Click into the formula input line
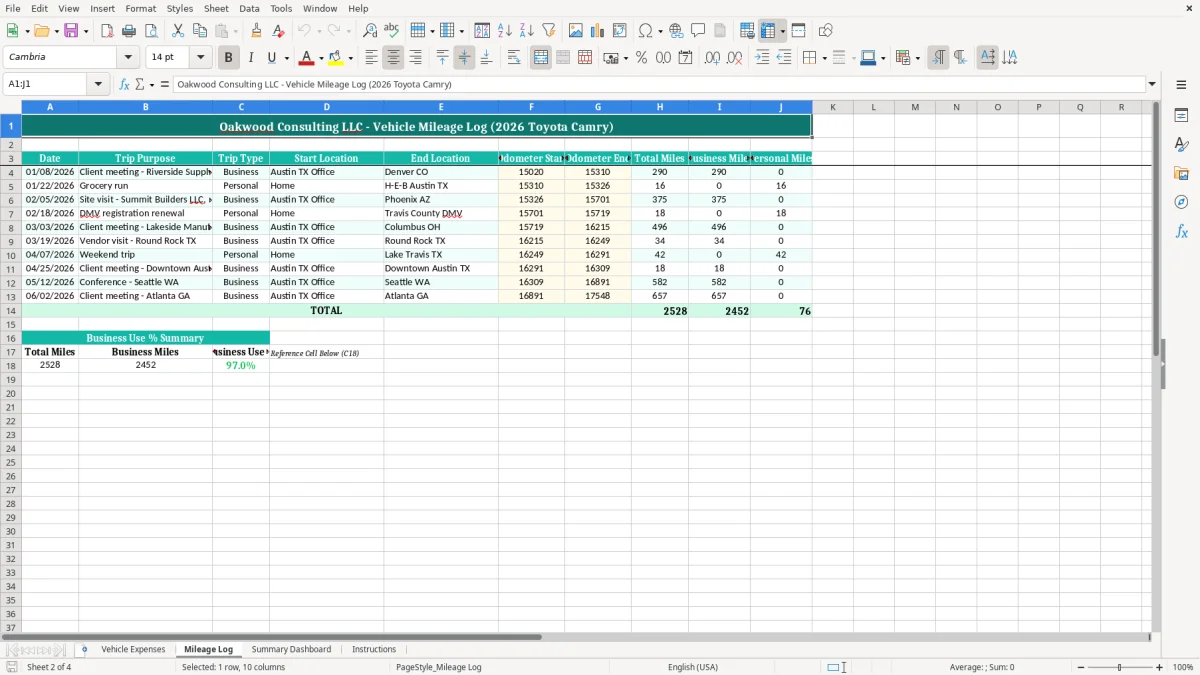Screen dimensions: 1200x675 coord(658,85)
